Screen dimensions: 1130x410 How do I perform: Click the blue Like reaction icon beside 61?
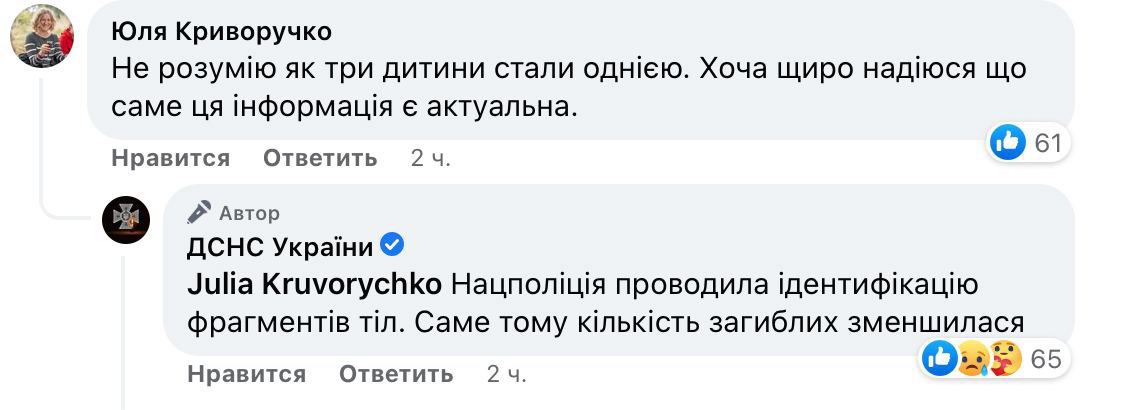(1008, 143)
